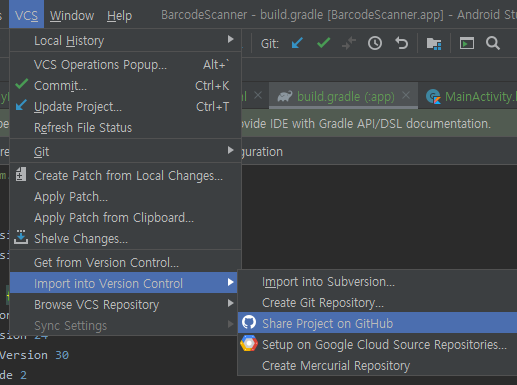517x385 pixels.
Task: Click the blue arrow beside Update Project
Action: tap(21, 105)
